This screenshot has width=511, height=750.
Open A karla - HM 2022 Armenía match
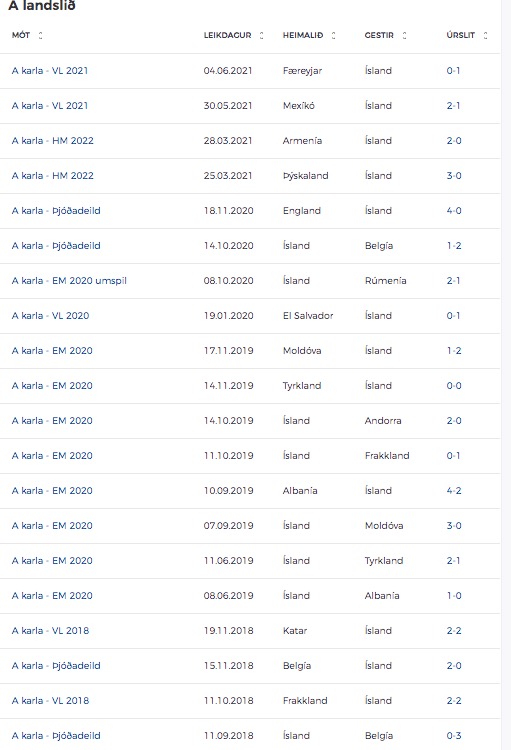click(x=53, y=141)
